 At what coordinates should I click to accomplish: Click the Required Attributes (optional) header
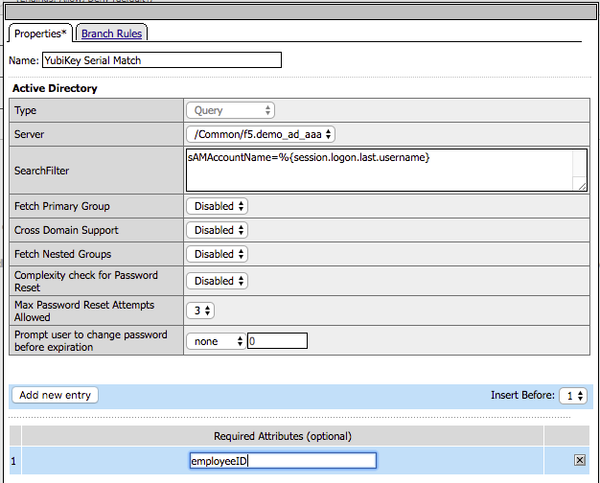pos(282,436)
